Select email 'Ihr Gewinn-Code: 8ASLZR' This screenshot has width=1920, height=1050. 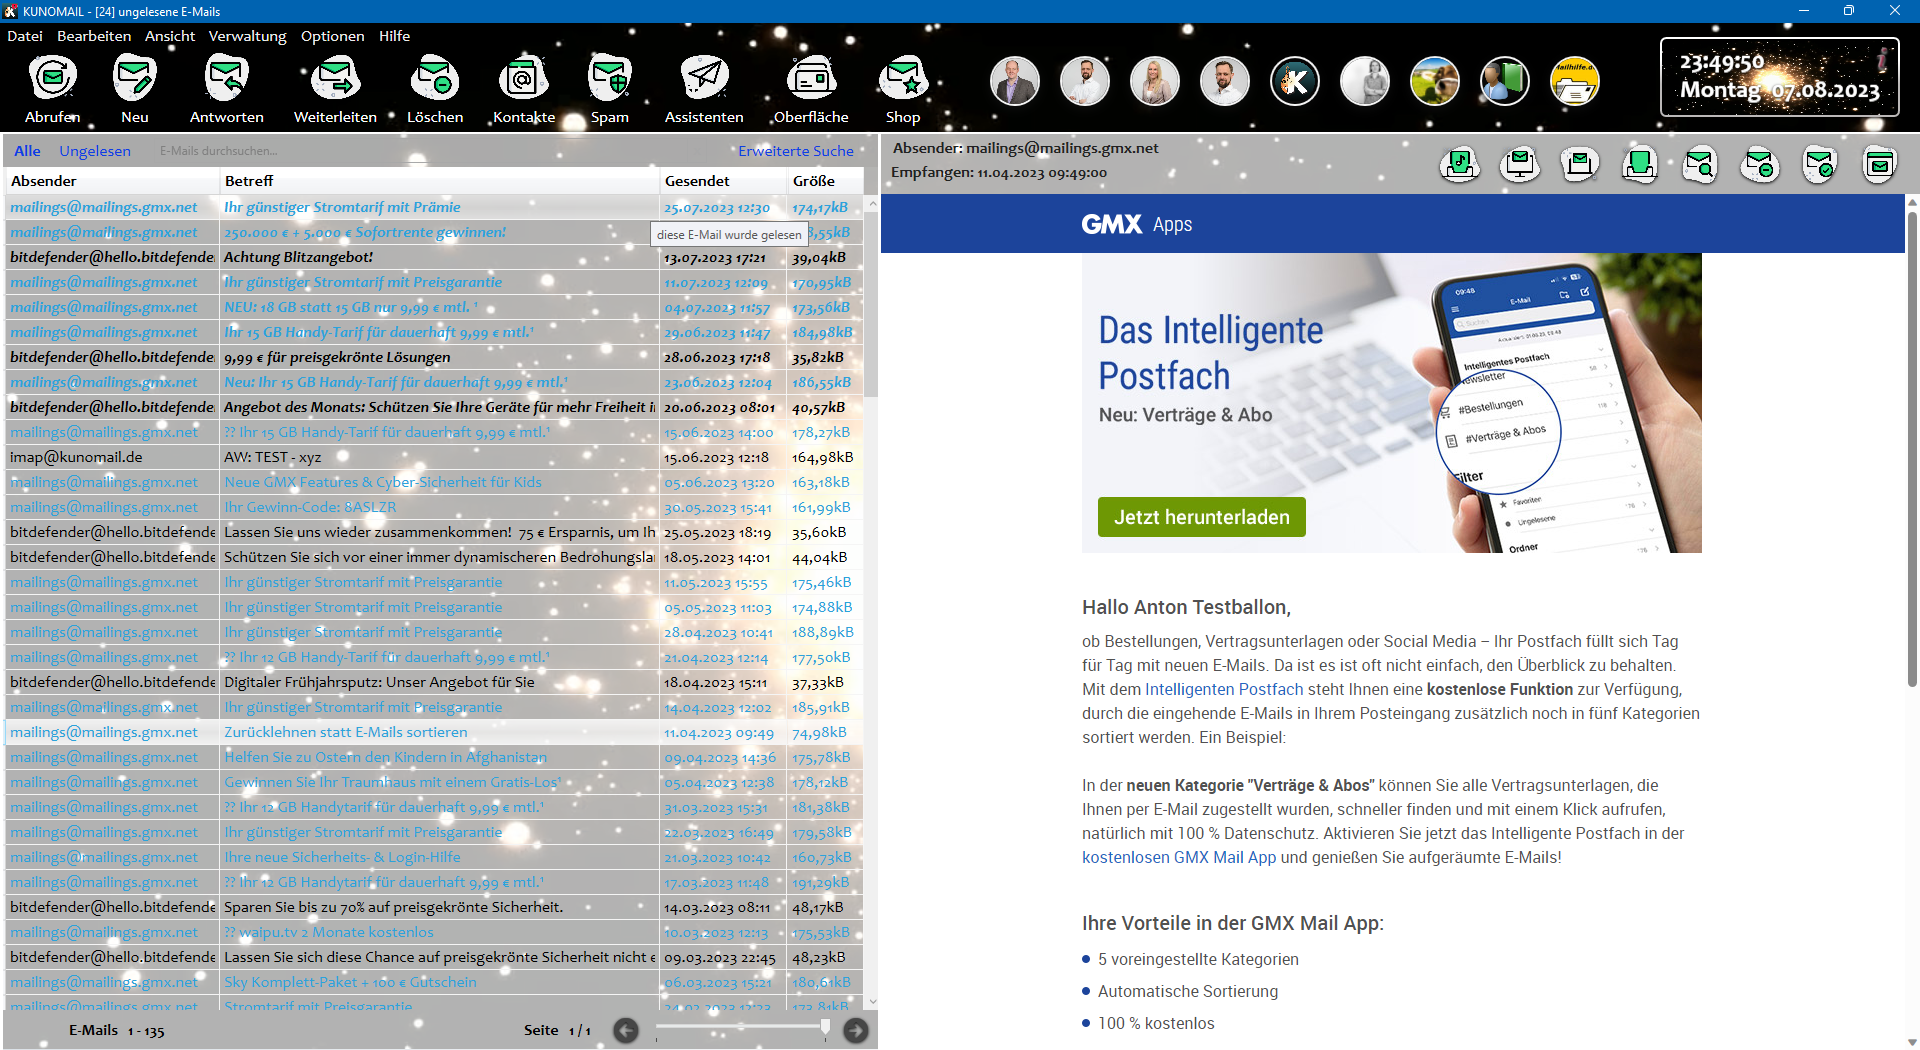(x=434, y=507)
